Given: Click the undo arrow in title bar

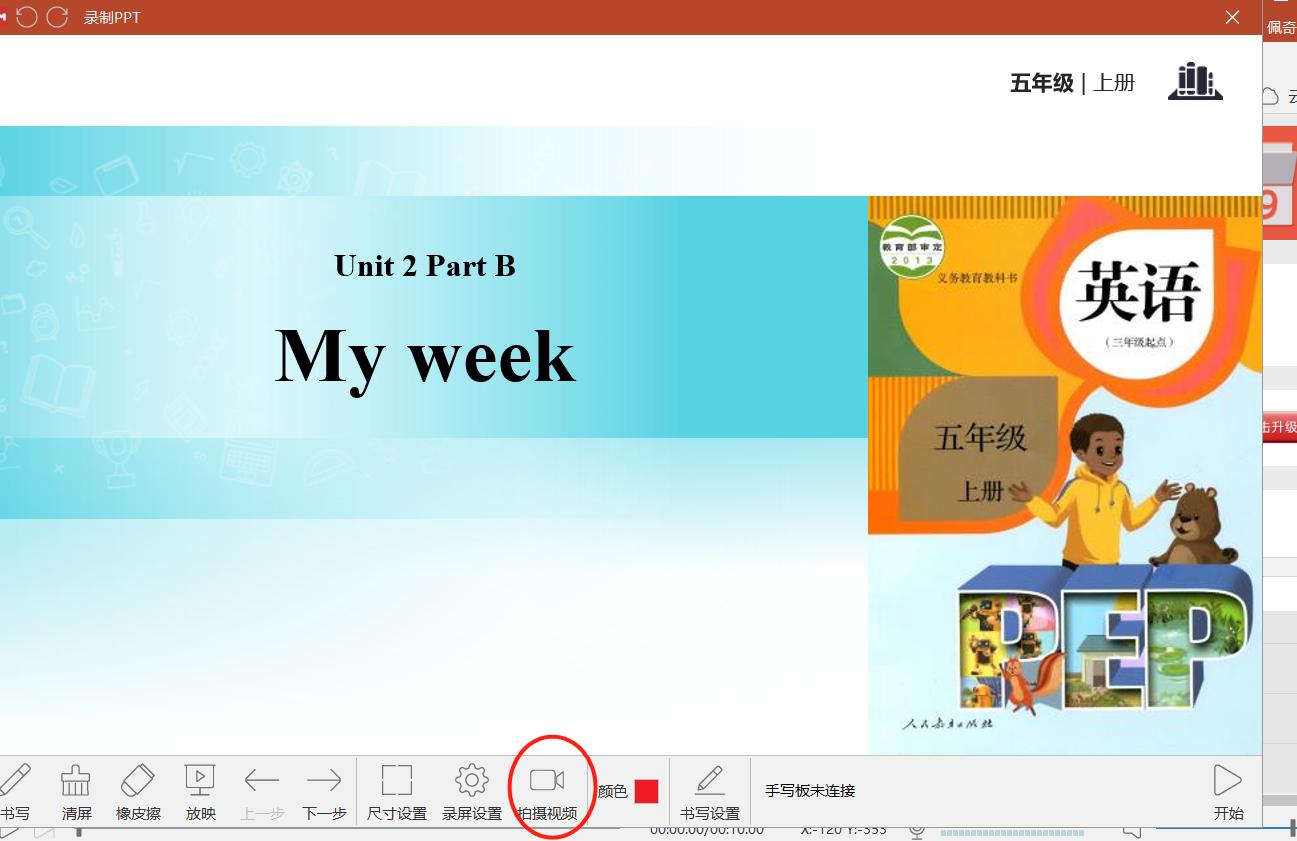Looking at the screenshot, I should pos(27,17).
